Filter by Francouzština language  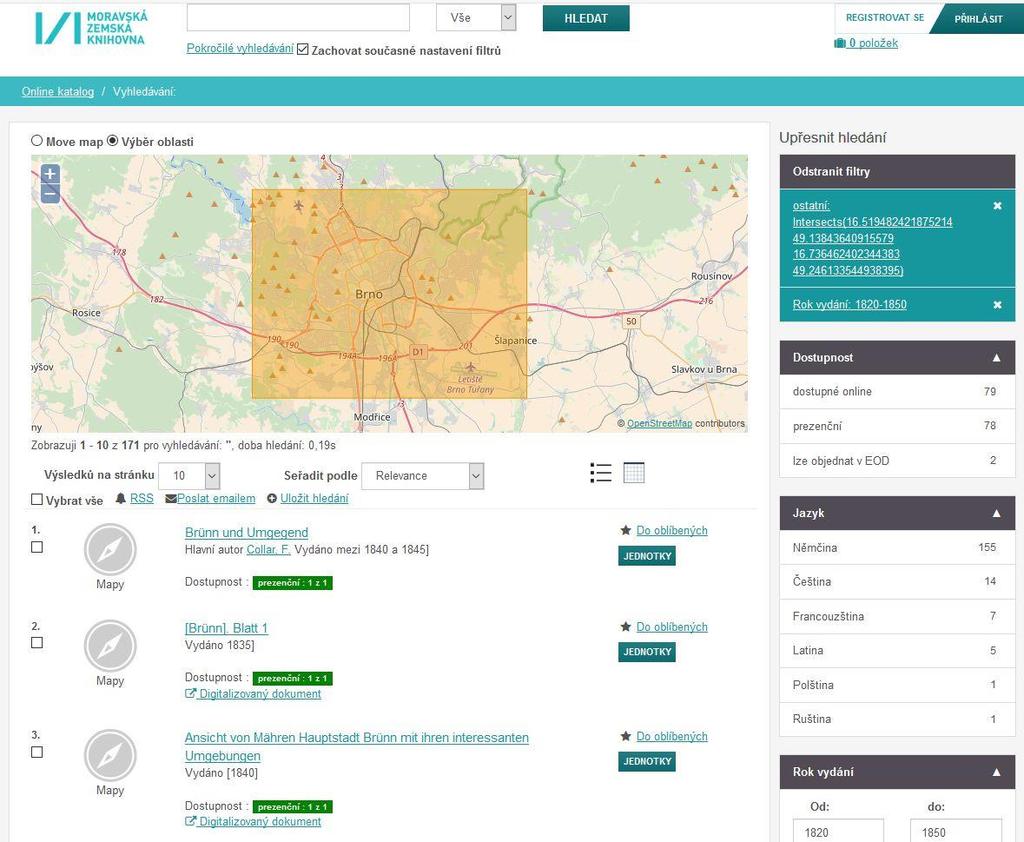[897, 616]
